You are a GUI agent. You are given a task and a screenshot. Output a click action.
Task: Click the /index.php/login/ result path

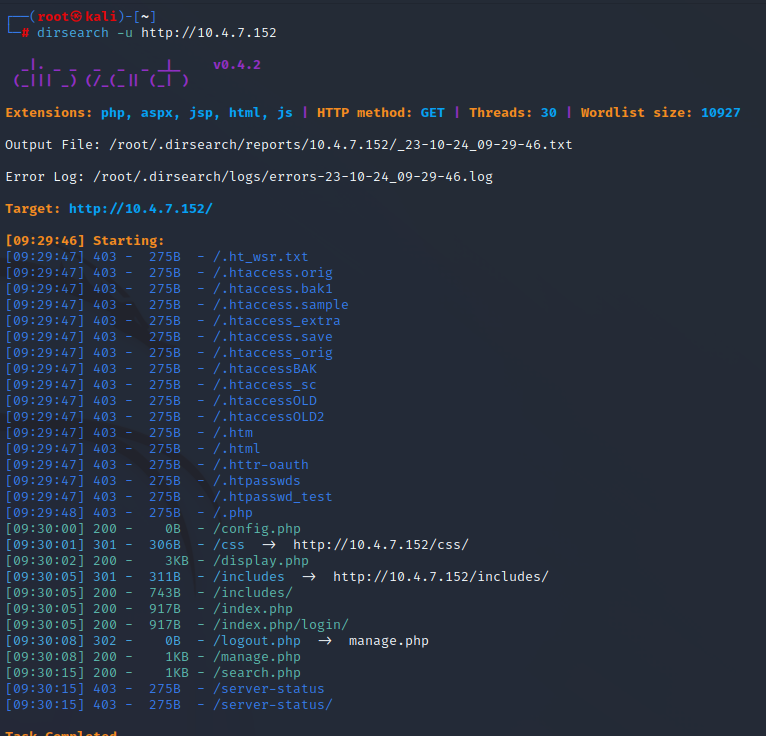click(281, 625)
